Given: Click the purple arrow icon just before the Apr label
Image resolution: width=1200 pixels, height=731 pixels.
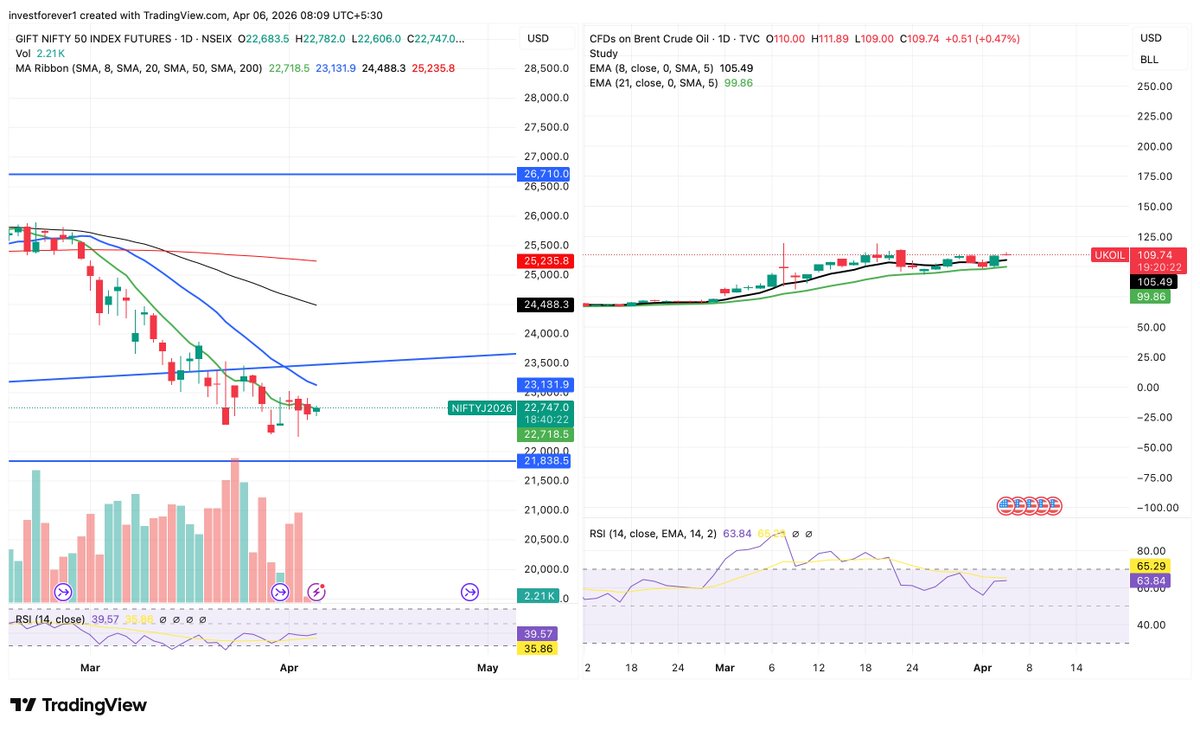Looking at the screenshot, I should coord(281,592).
